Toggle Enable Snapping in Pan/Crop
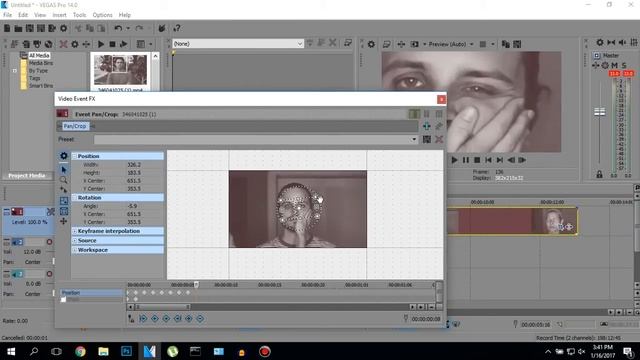 (x=64, y=190)
